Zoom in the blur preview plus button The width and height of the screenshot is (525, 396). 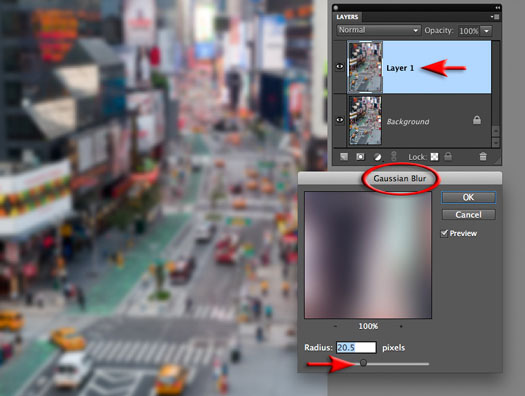tap(401, 326)
